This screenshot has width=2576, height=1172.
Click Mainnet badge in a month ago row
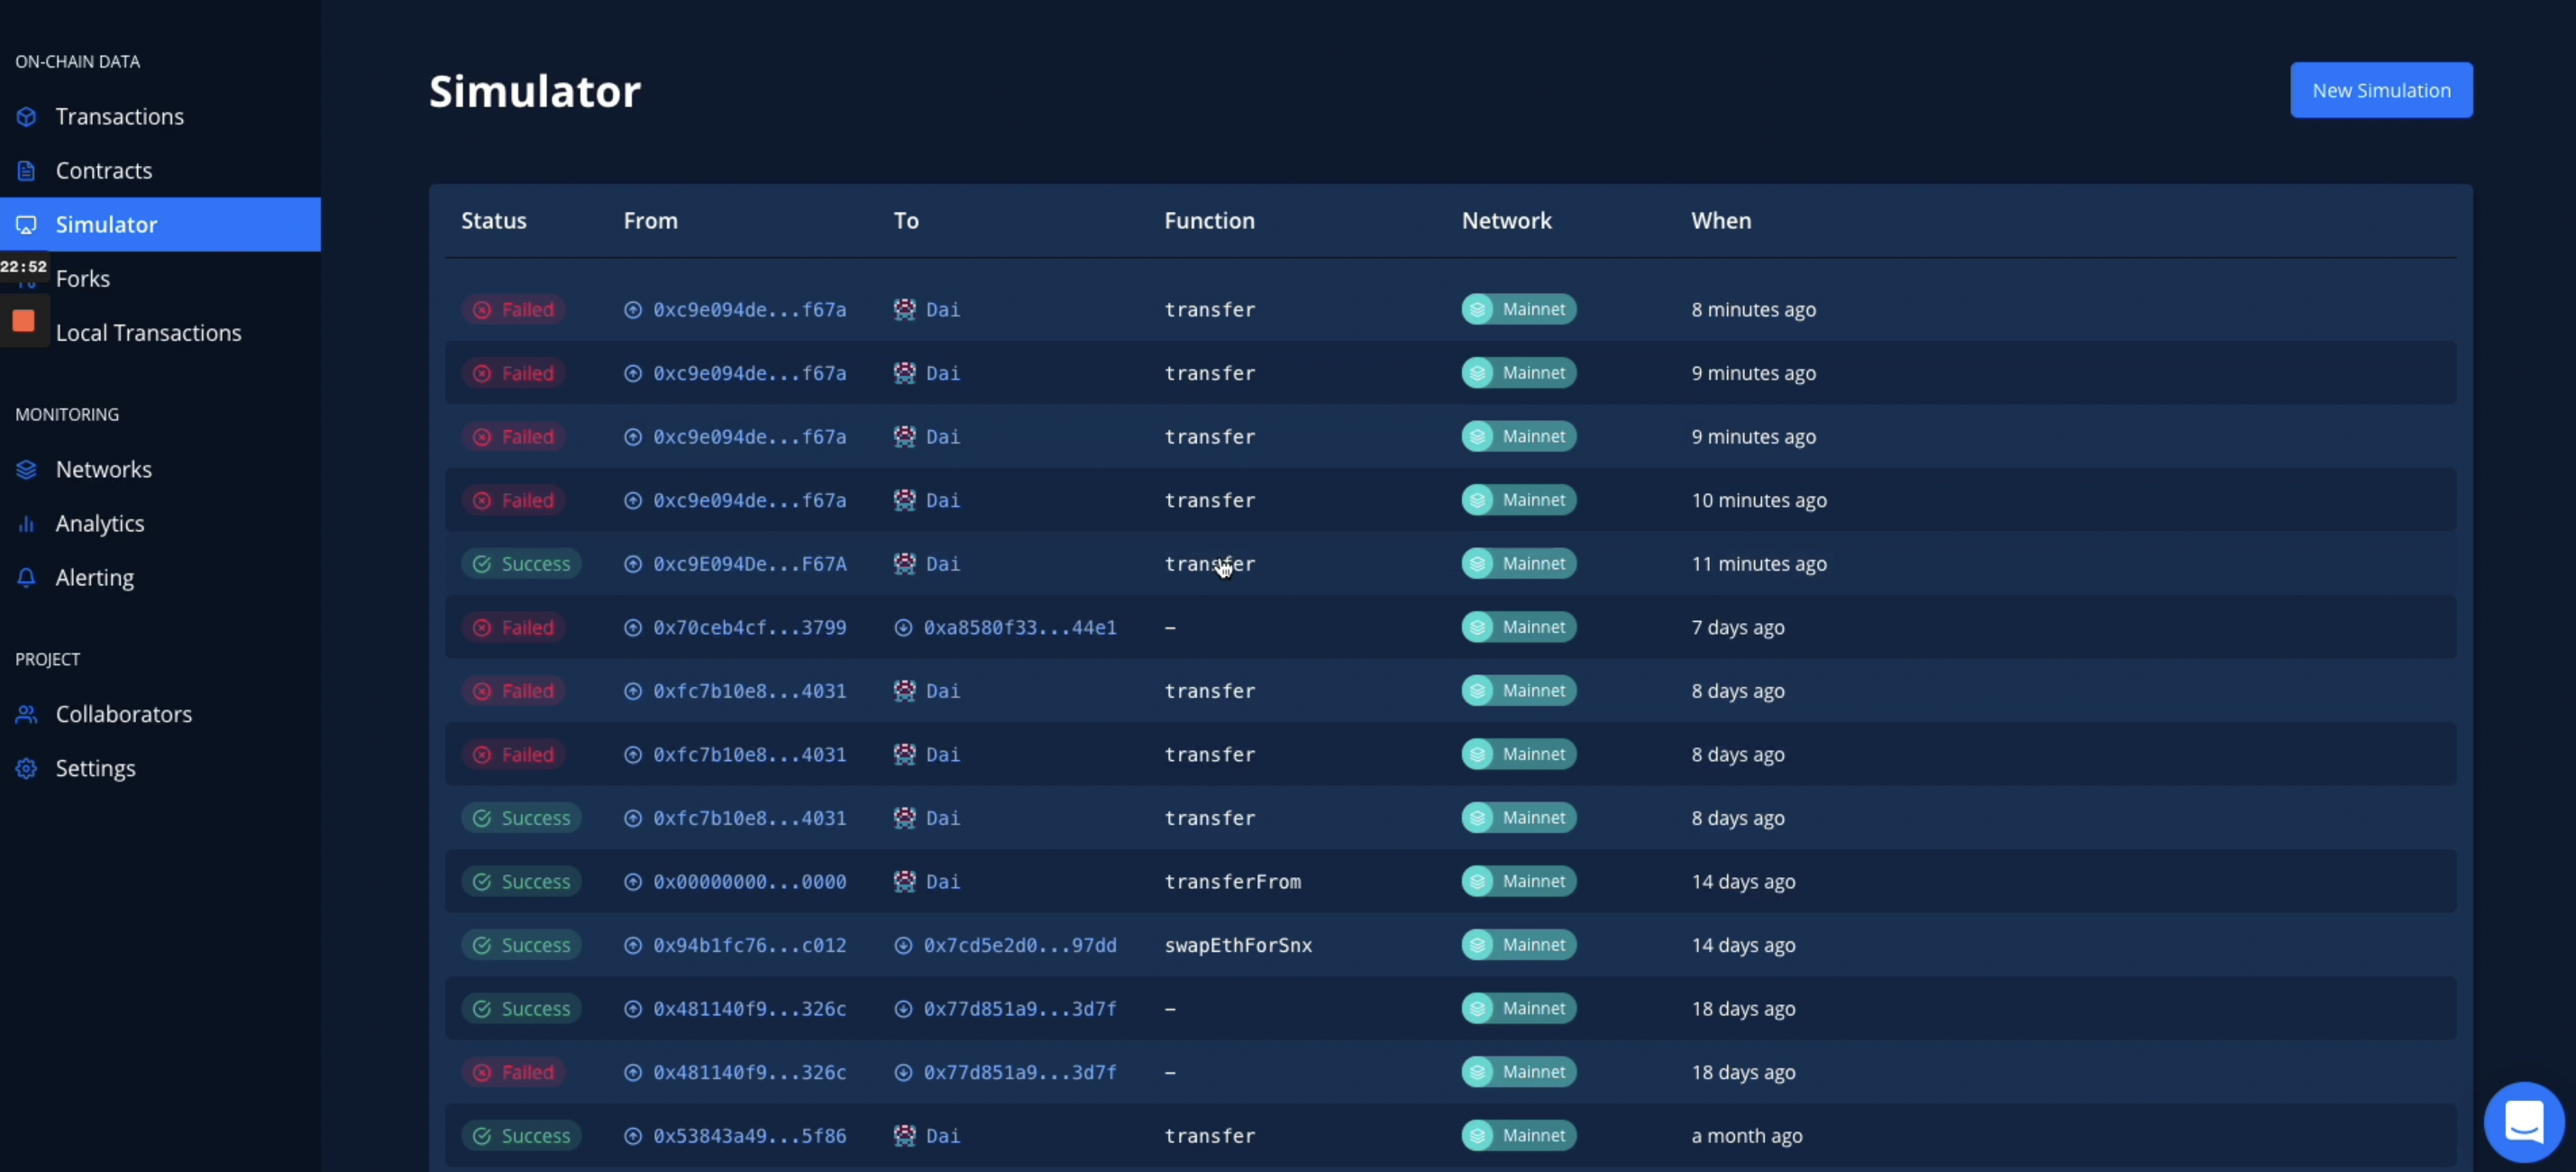[1519, 1136]
